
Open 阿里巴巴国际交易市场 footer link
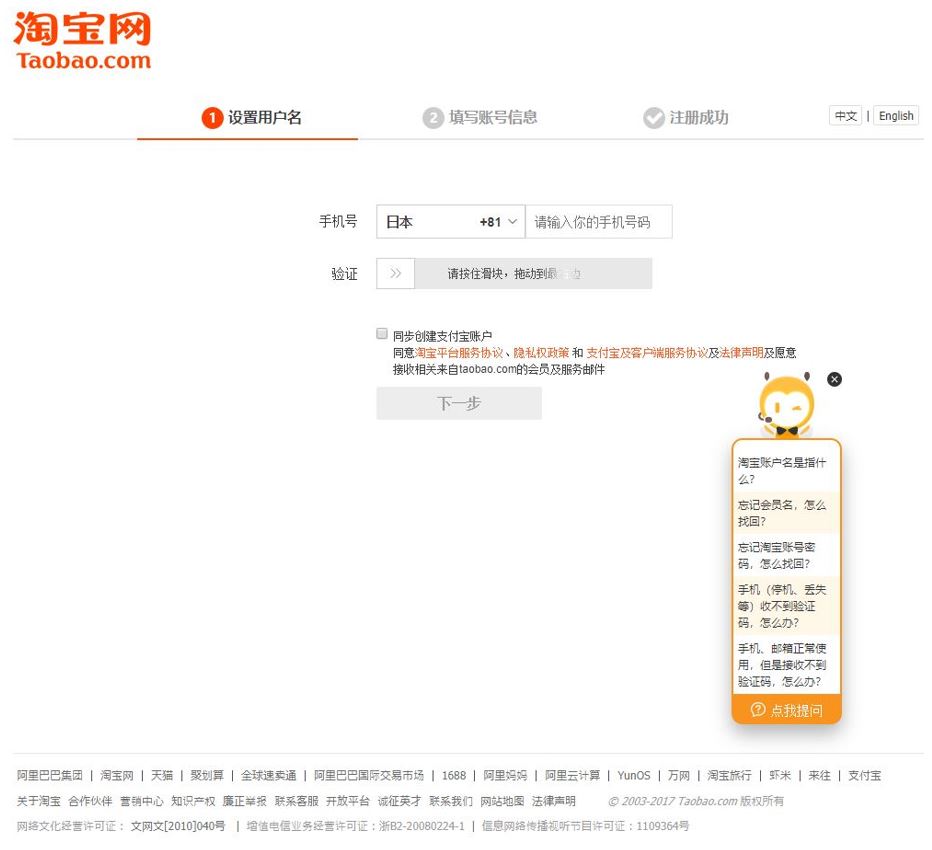369,775
